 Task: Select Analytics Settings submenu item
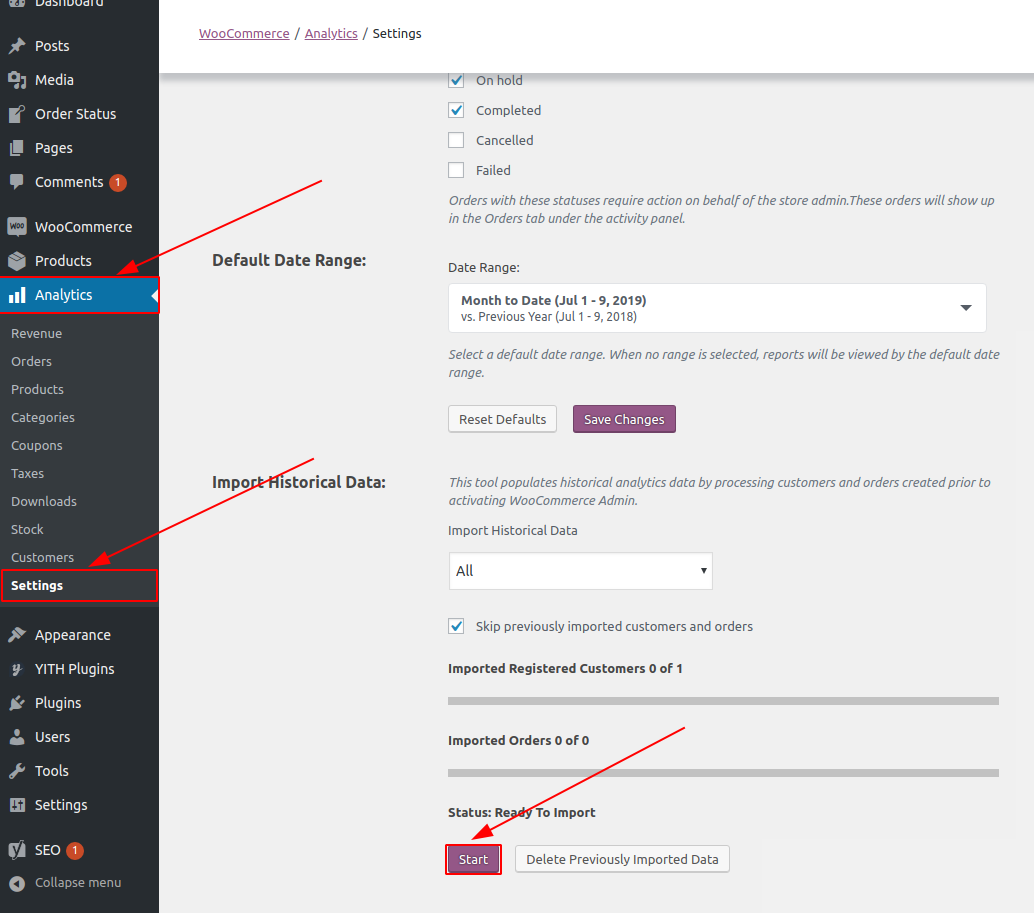[79, 585]
